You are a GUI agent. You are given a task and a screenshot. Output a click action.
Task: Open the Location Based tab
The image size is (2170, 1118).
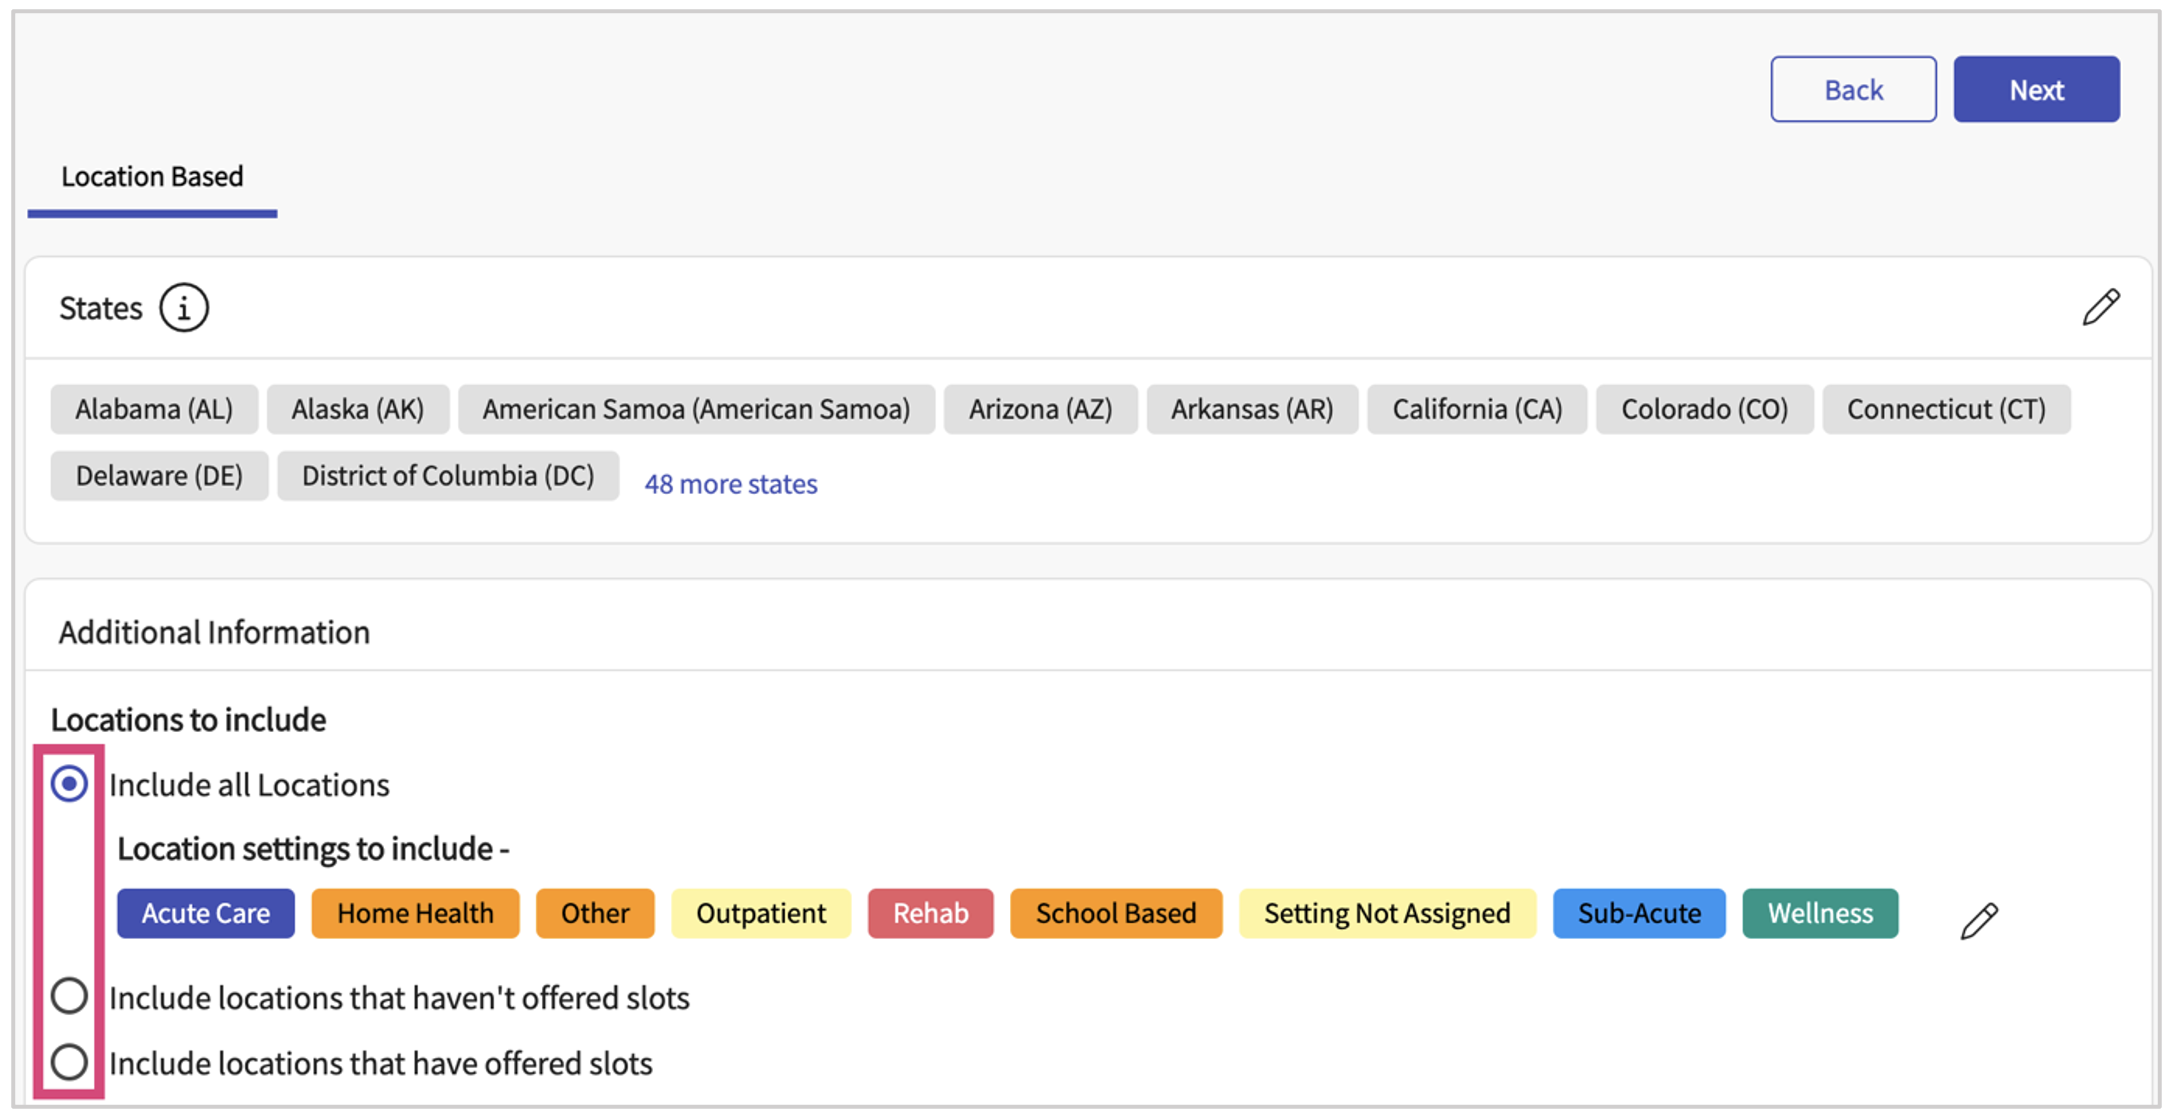coord(152,177)
